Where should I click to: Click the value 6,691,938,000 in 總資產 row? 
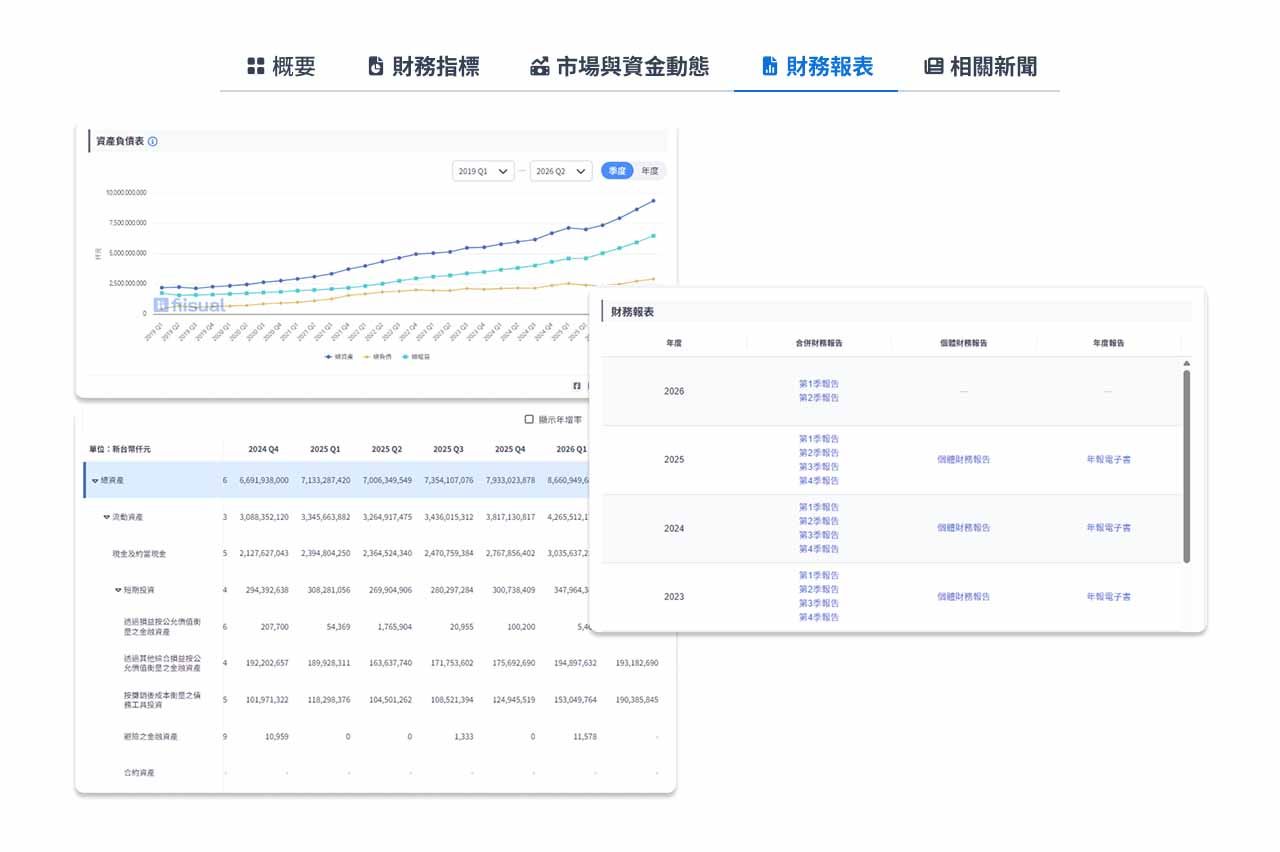[264, 481]
